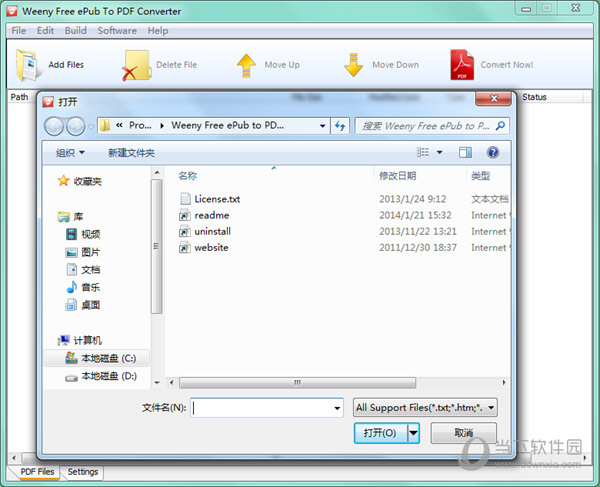
Task: Switch to the Settings tab
Action: click(83, 472)
